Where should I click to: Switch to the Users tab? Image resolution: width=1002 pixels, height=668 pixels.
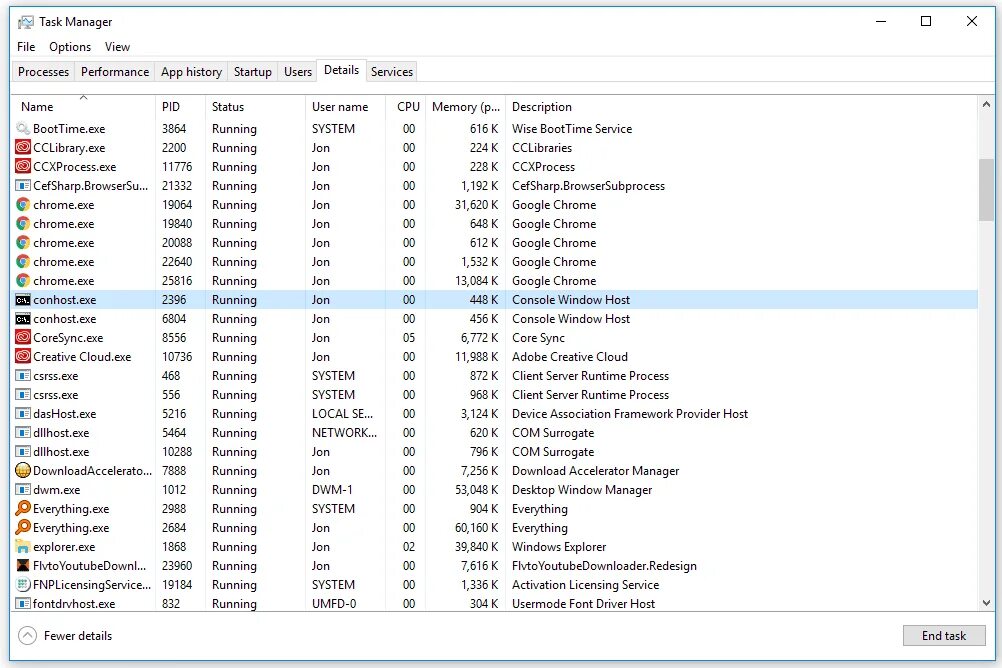coord(298,72)
